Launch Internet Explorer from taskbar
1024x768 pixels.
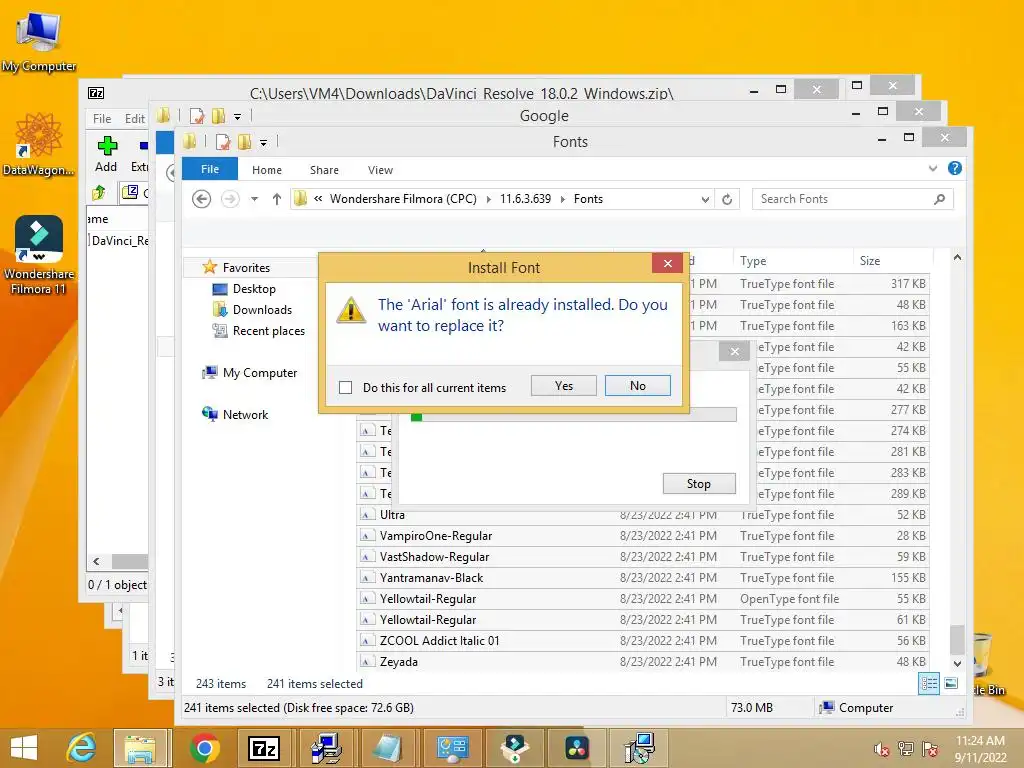pyautogui.click(x=81, y=748)
